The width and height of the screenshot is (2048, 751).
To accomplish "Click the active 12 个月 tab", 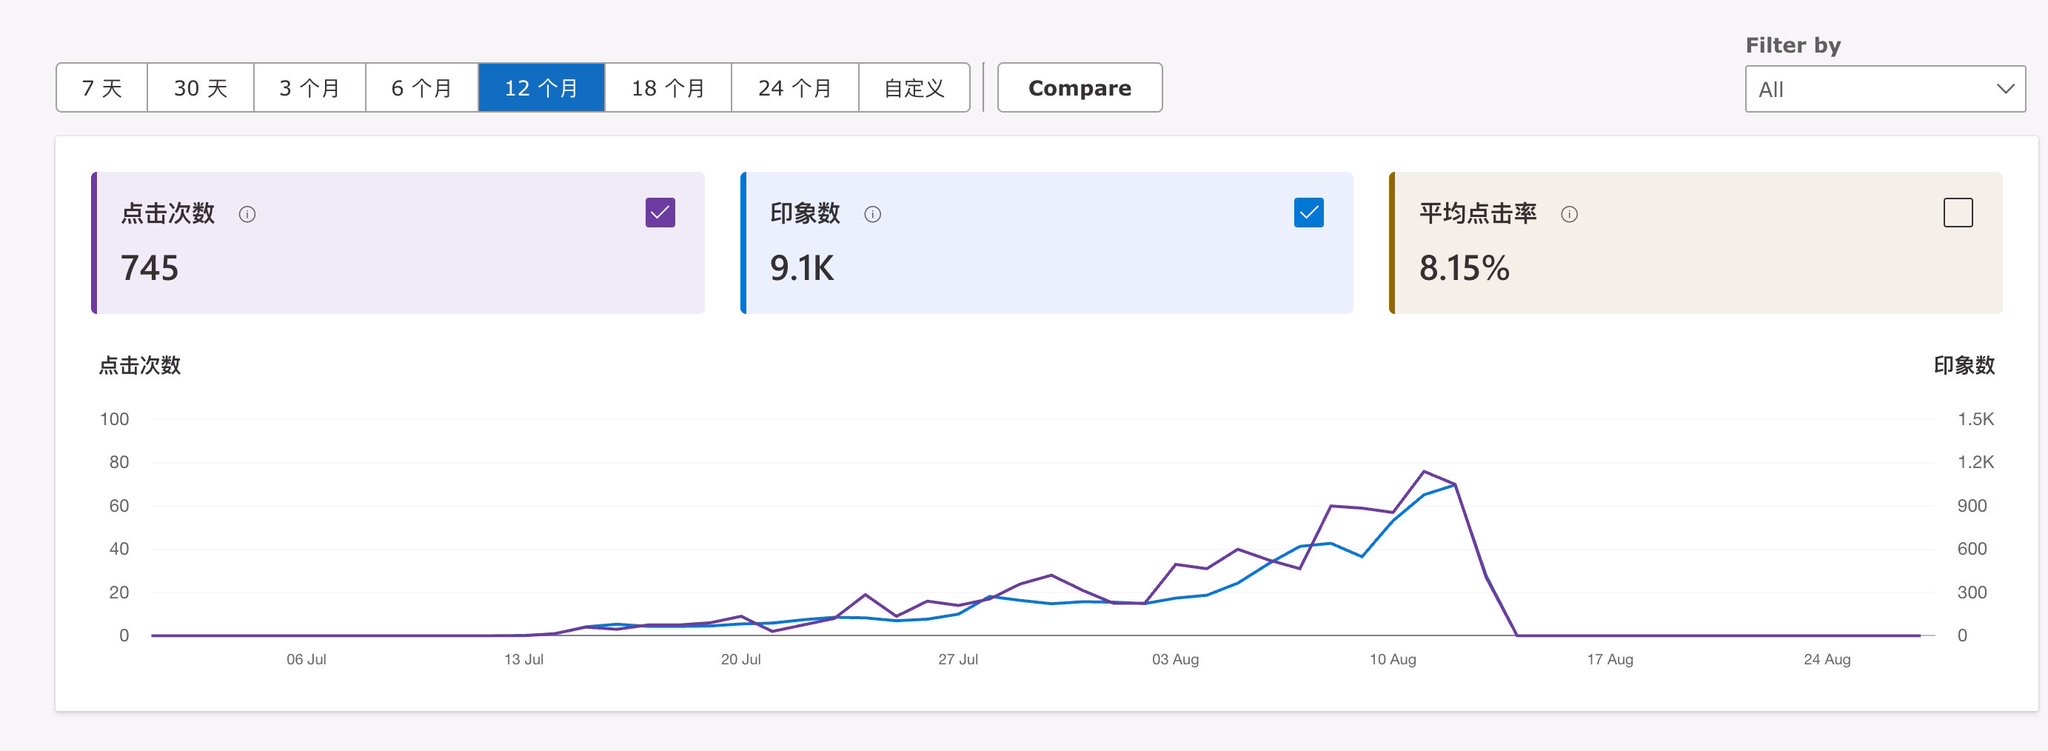I will pyautogui.click(x=541, y=88).
